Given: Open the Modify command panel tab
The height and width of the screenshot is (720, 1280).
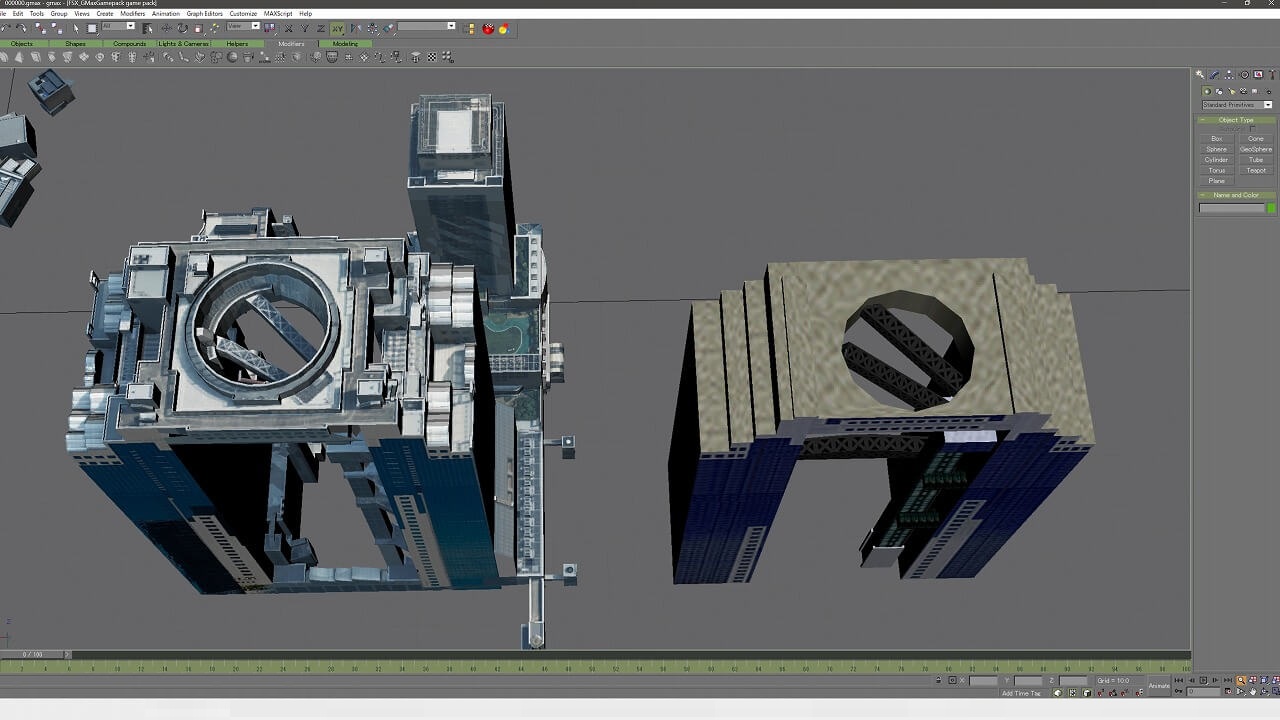Looking at the screenshot, I should point(1214,75).
